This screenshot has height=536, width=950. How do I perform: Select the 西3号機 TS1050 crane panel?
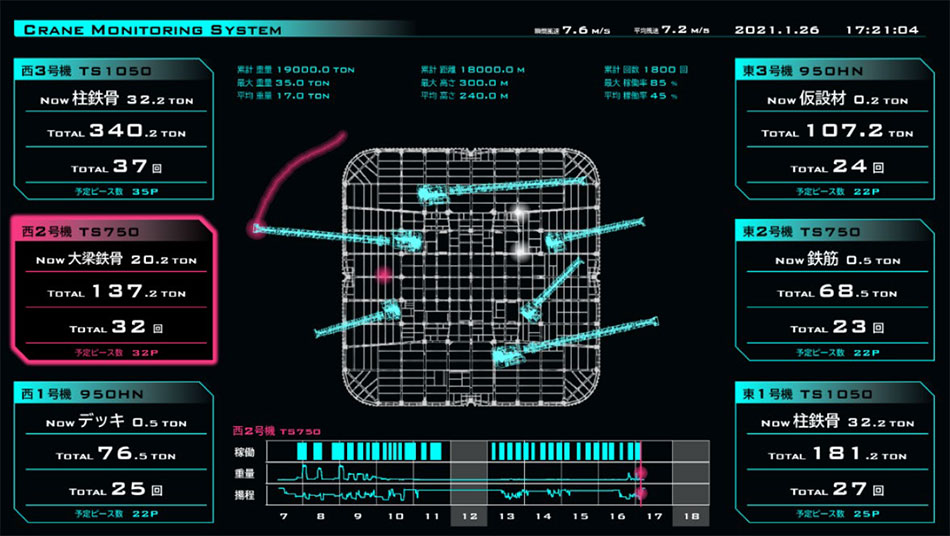click(x=114, y=129)
